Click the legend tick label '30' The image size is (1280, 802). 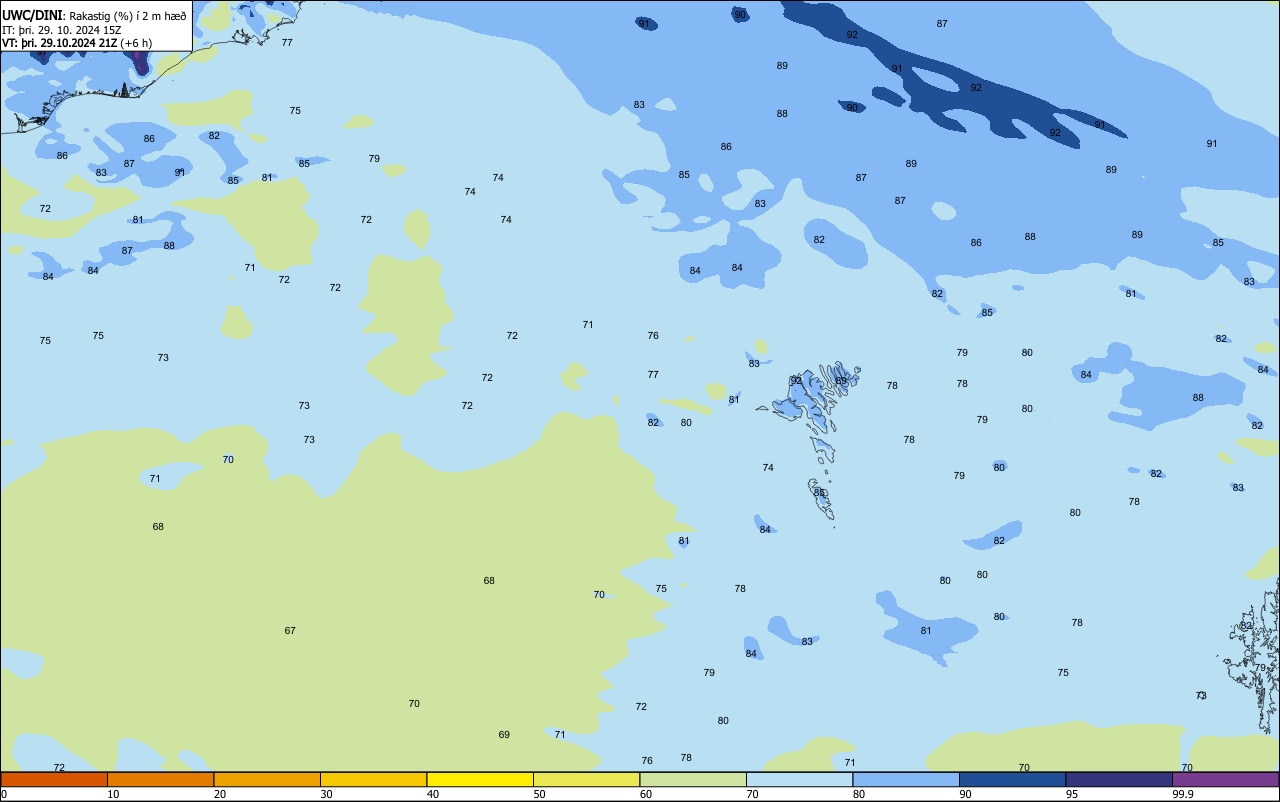[x=327, y=794]
